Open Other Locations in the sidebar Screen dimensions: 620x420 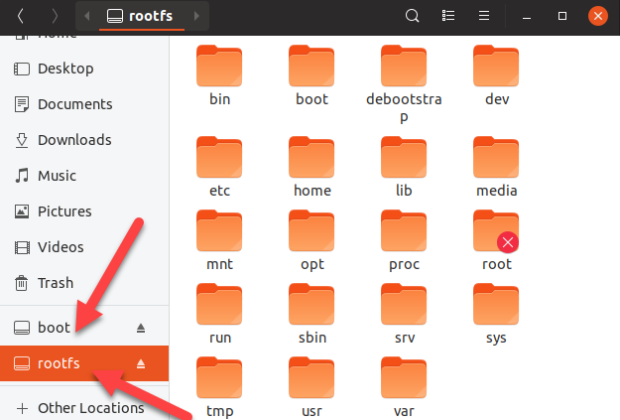(x=84, y=408)
